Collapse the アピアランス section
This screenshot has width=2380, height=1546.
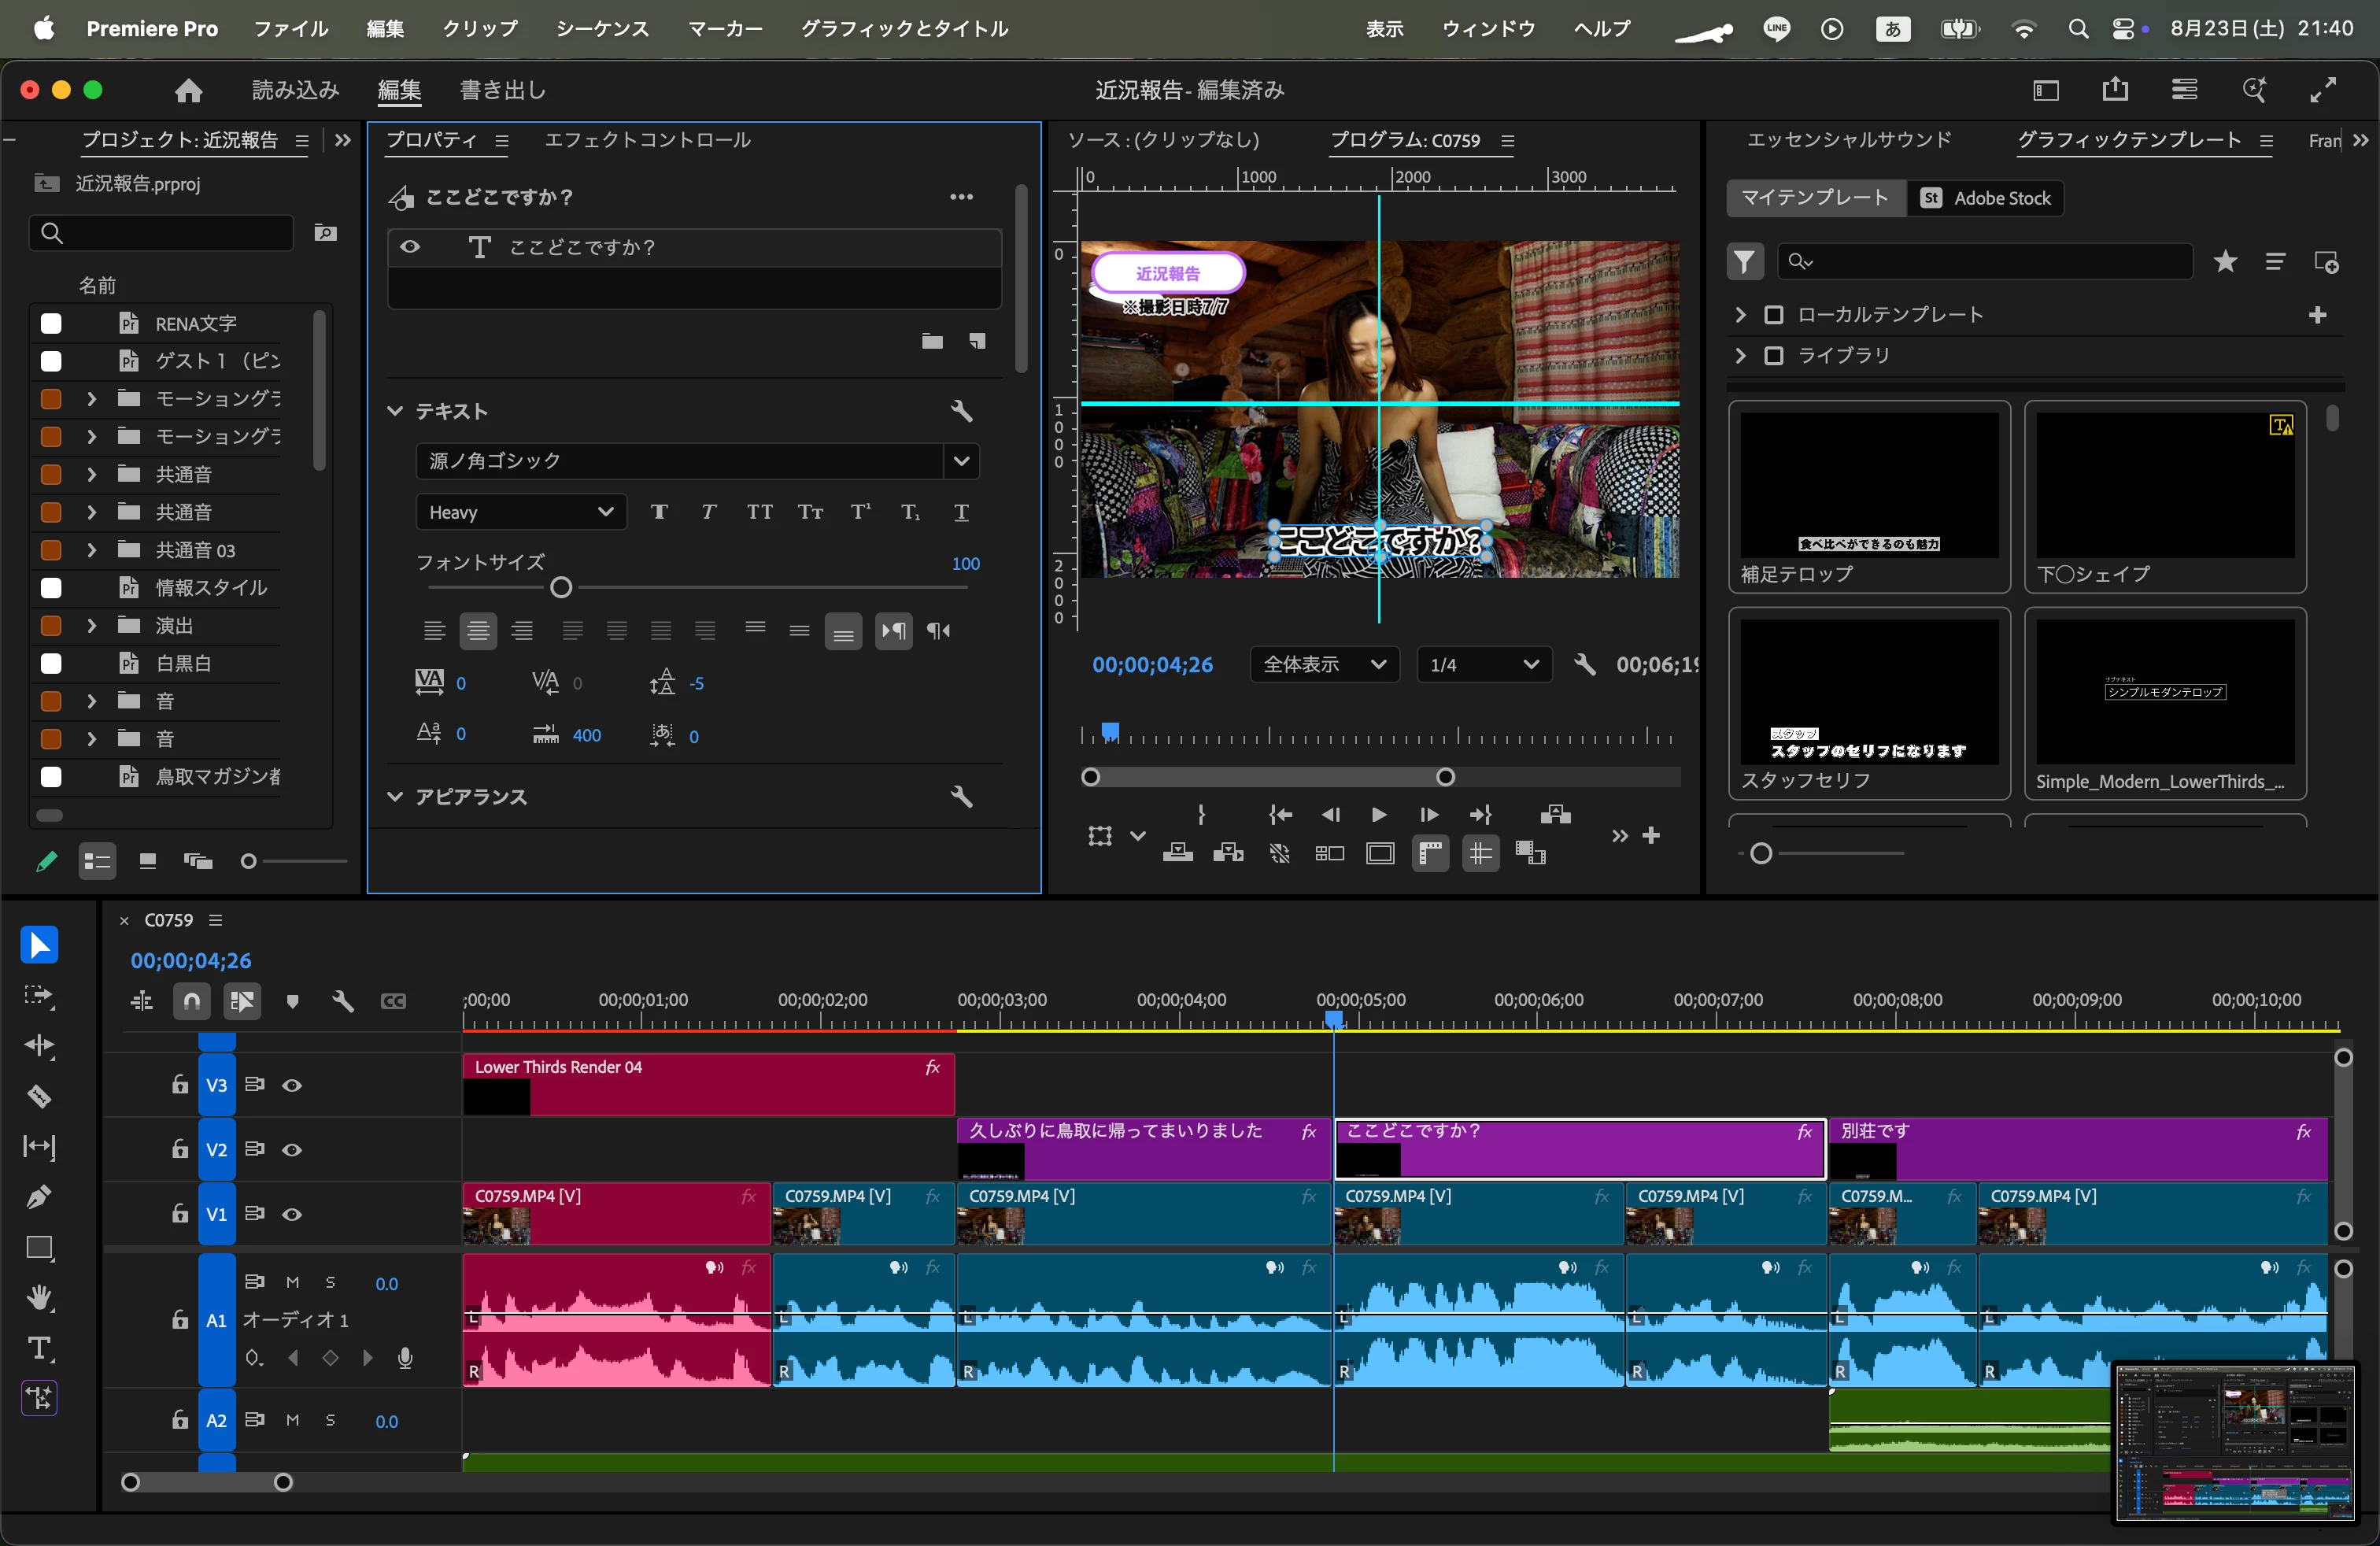395,797
